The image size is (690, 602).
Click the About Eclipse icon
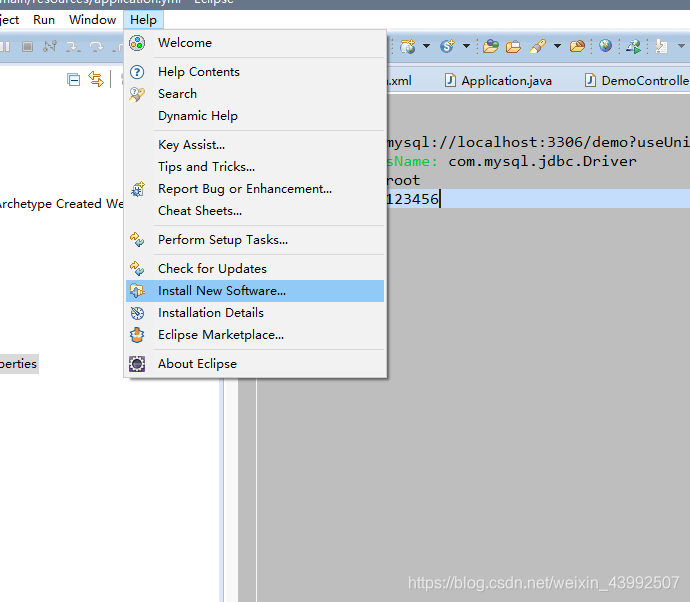tap(137, 364)
